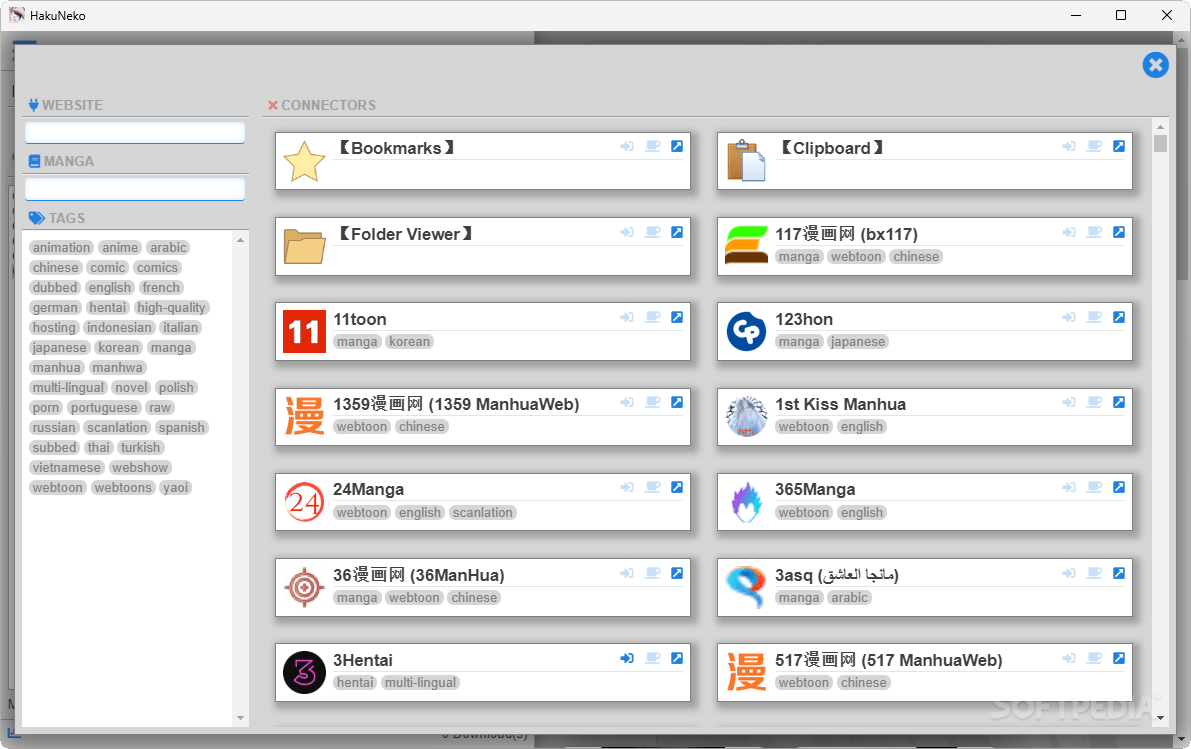Filter by the japanese tag in tags list
This screenshot has width=1191, height=749.
pos(59,347)
